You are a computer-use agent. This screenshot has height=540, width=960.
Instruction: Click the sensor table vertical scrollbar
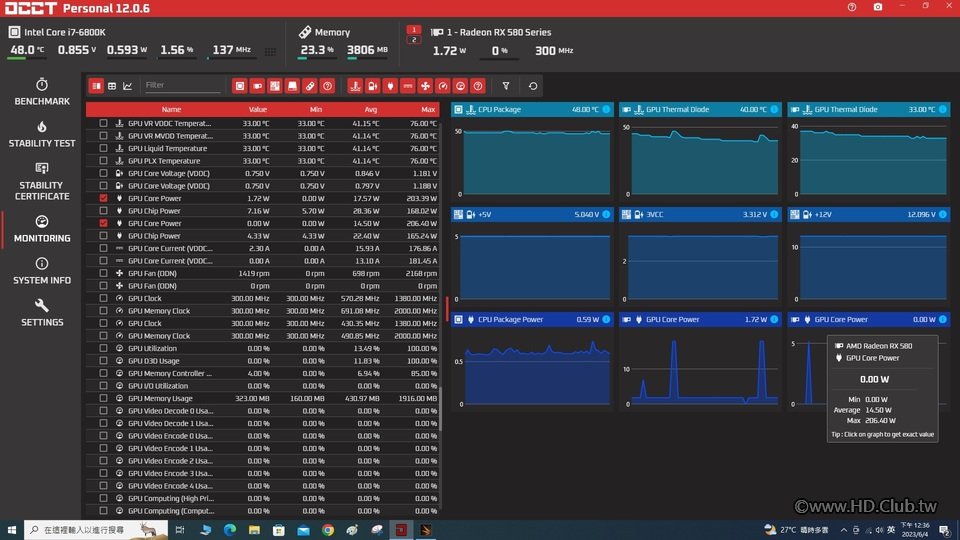(x=441, y=407)
